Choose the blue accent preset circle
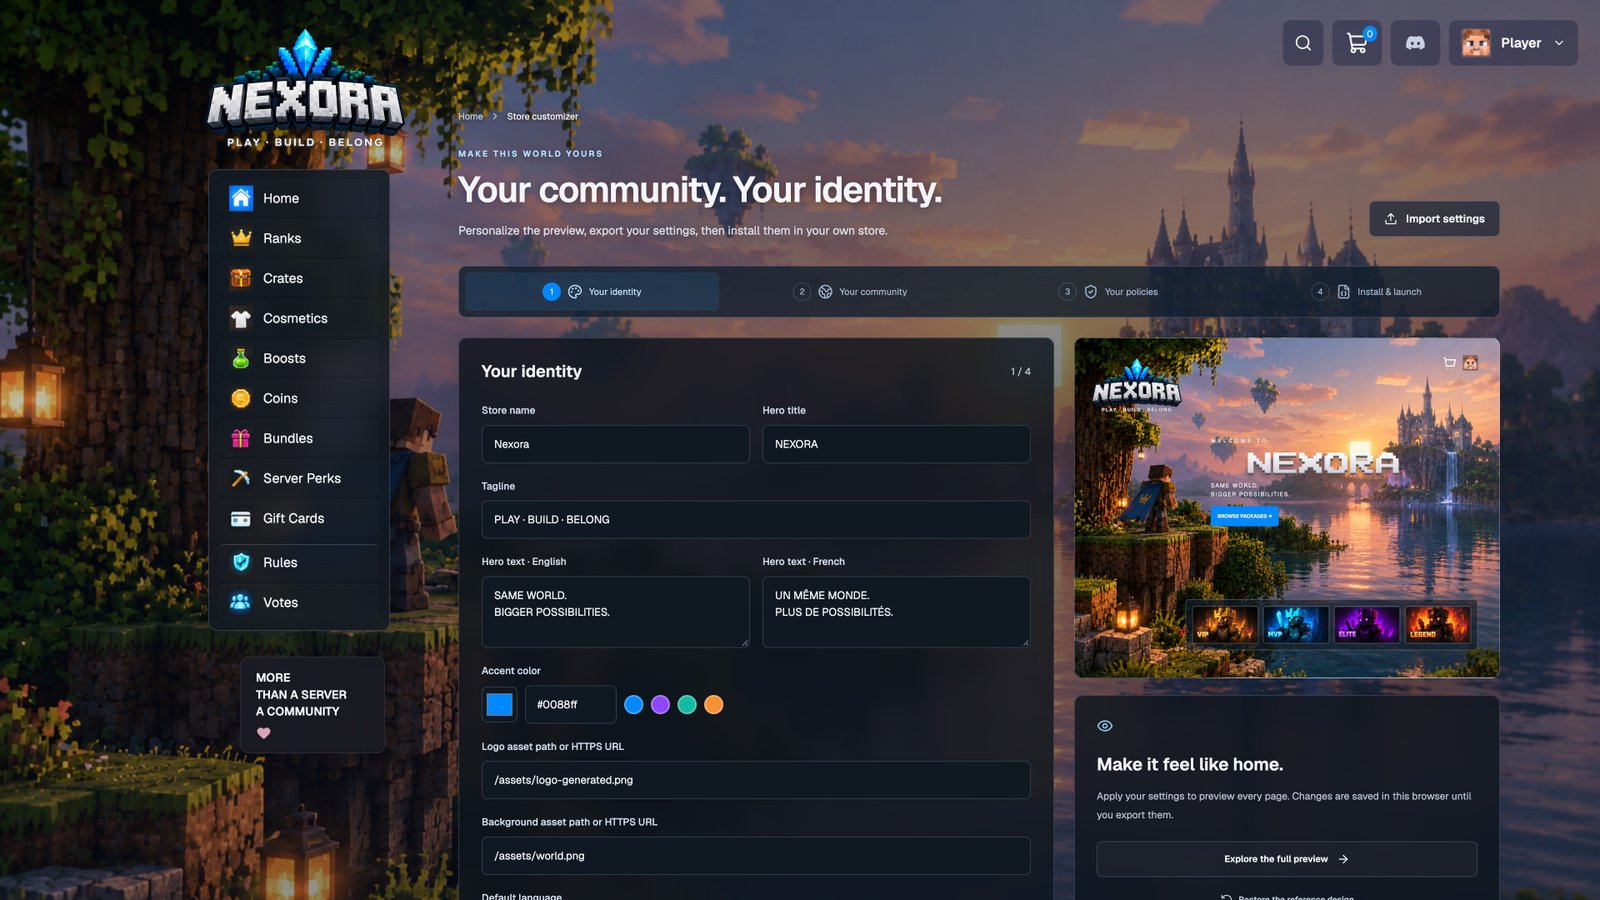Image resolution: width=1600 pixels, height=900 pixels. tap(633, 705)
